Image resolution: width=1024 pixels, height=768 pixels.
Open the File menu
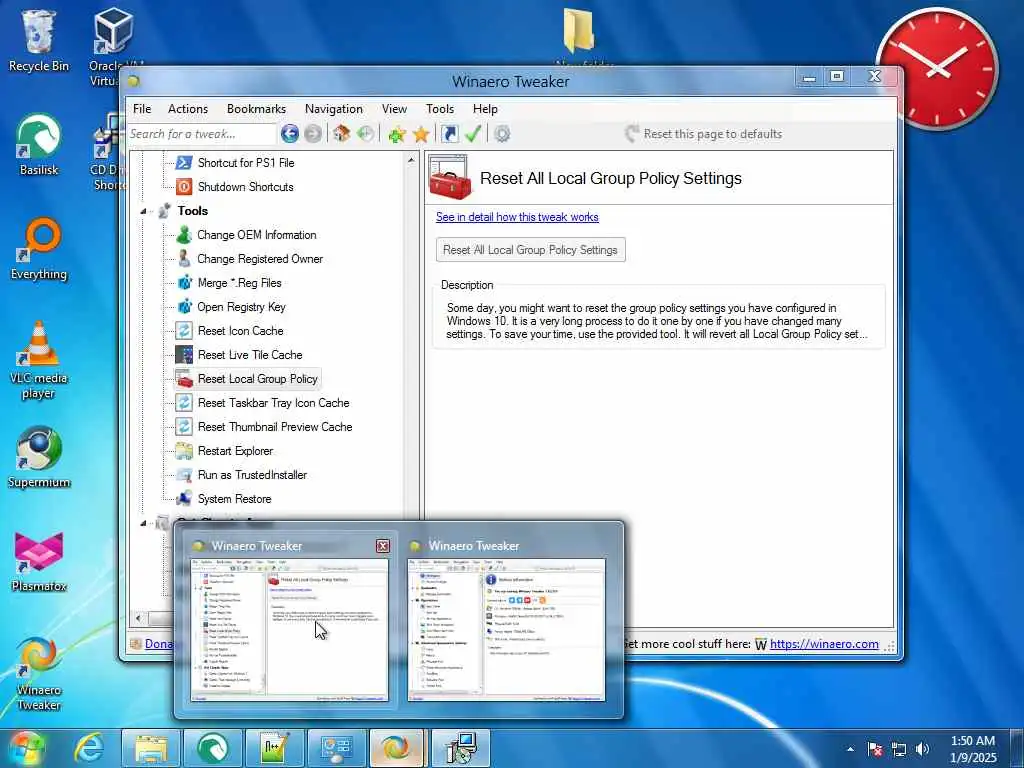click(x=142, y=109)
